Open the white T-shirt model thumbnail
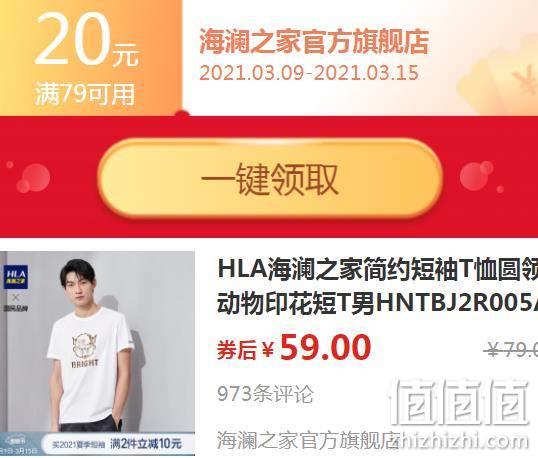The width and height of the screenshot is (538, 458). (x=97, y=353)
